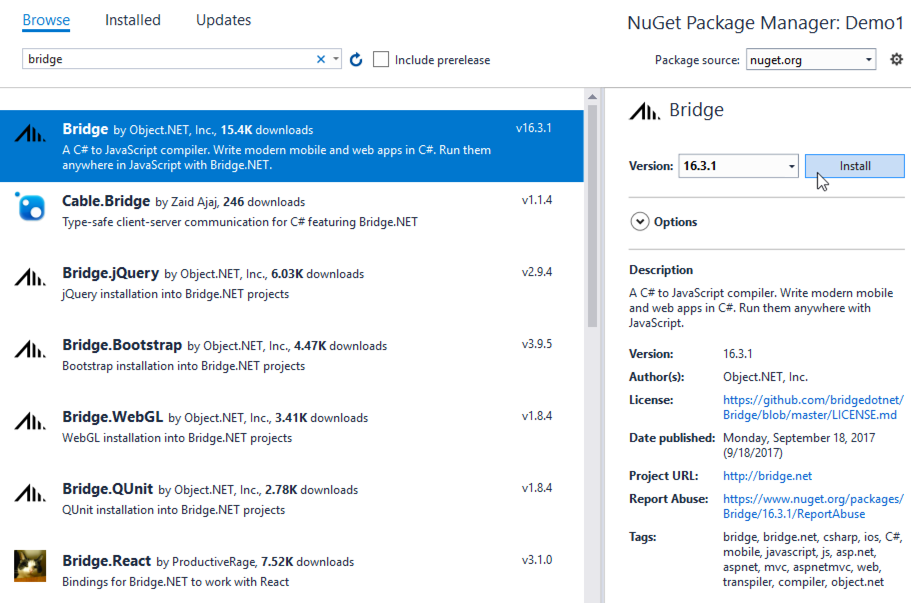Switch to the Browse tab
The image size is (911, 603).
[46, 20]
